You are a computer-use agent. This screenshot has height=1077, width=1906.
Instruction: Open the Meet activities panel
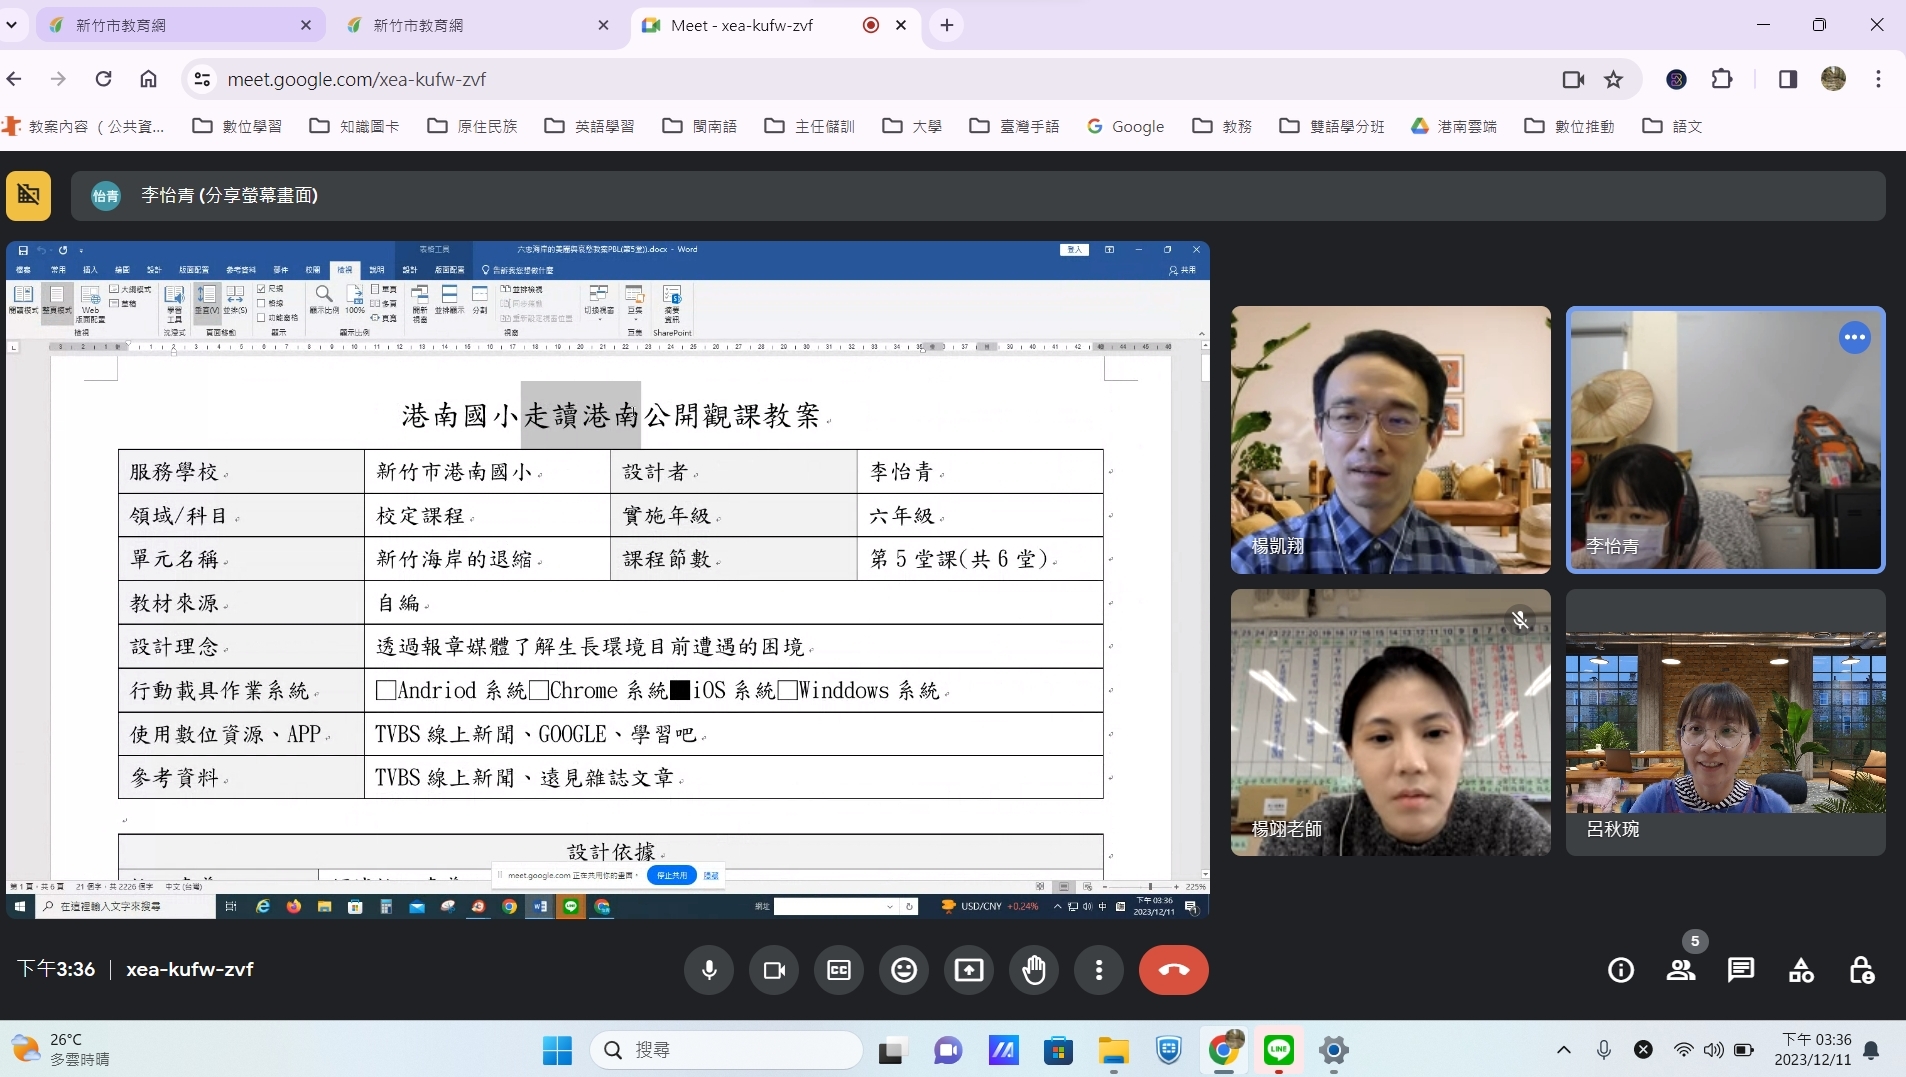point(1801,970)
